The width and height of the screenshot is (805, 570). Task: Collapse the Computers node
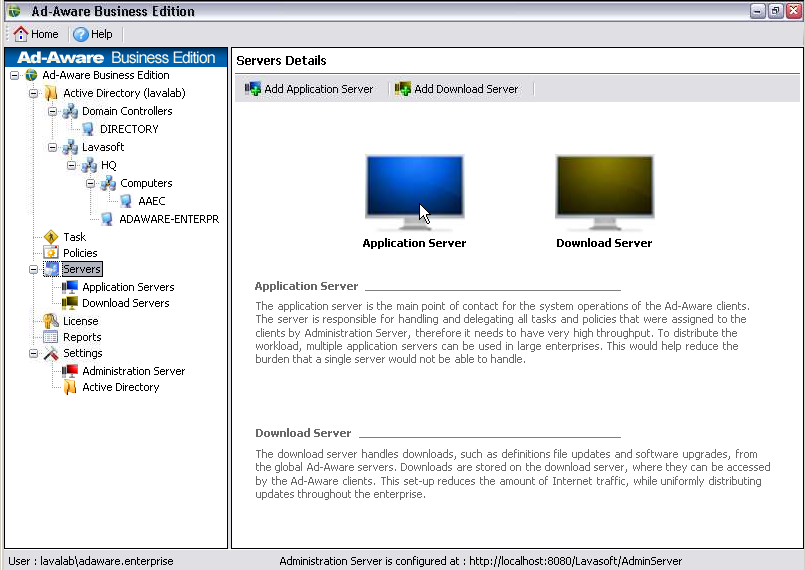pyautogui.click(x=90, y=183)
